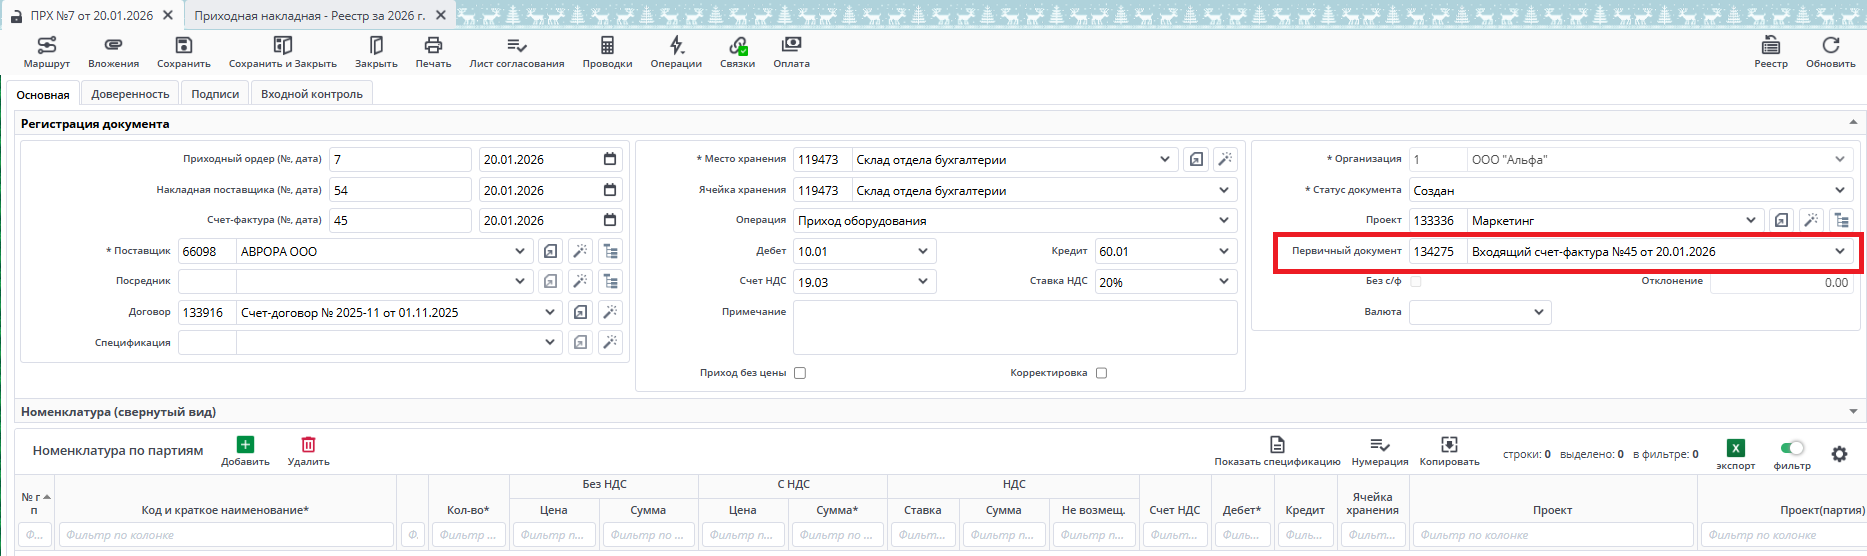Export table using Excel экспорт icon
Viewport: 1867px width, 556px height.
point(1736,449)
